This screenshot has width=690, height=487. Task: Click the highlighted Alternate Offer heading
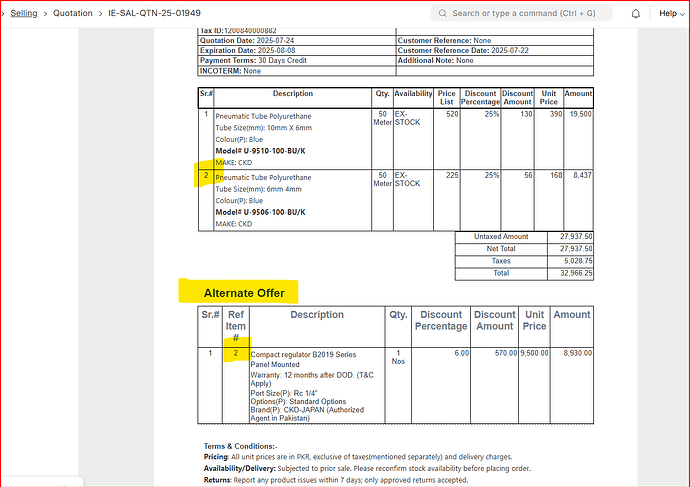[x=245, y=293]
